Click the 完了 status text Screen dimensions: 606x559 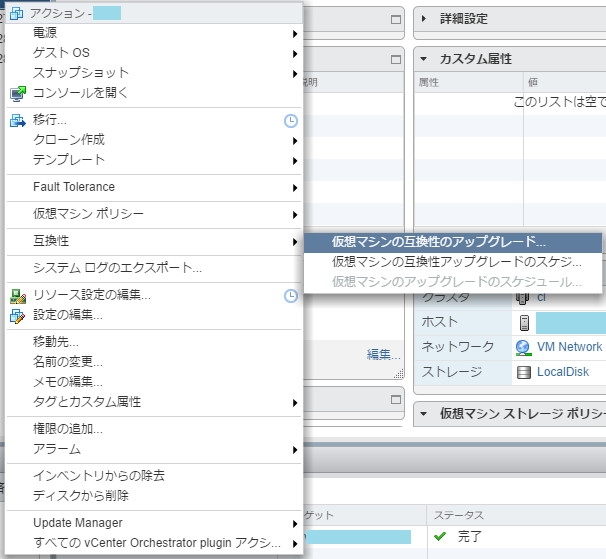[x=470, y=537]
